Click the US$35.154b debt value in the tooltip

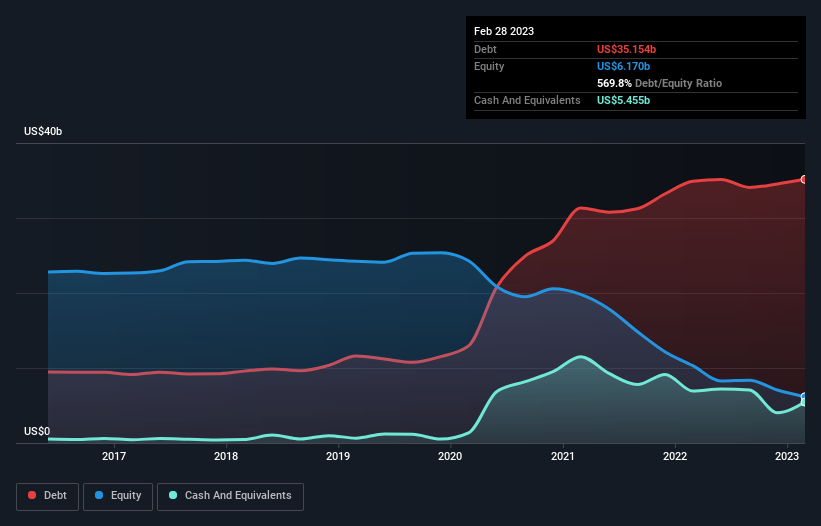[626, 49]
